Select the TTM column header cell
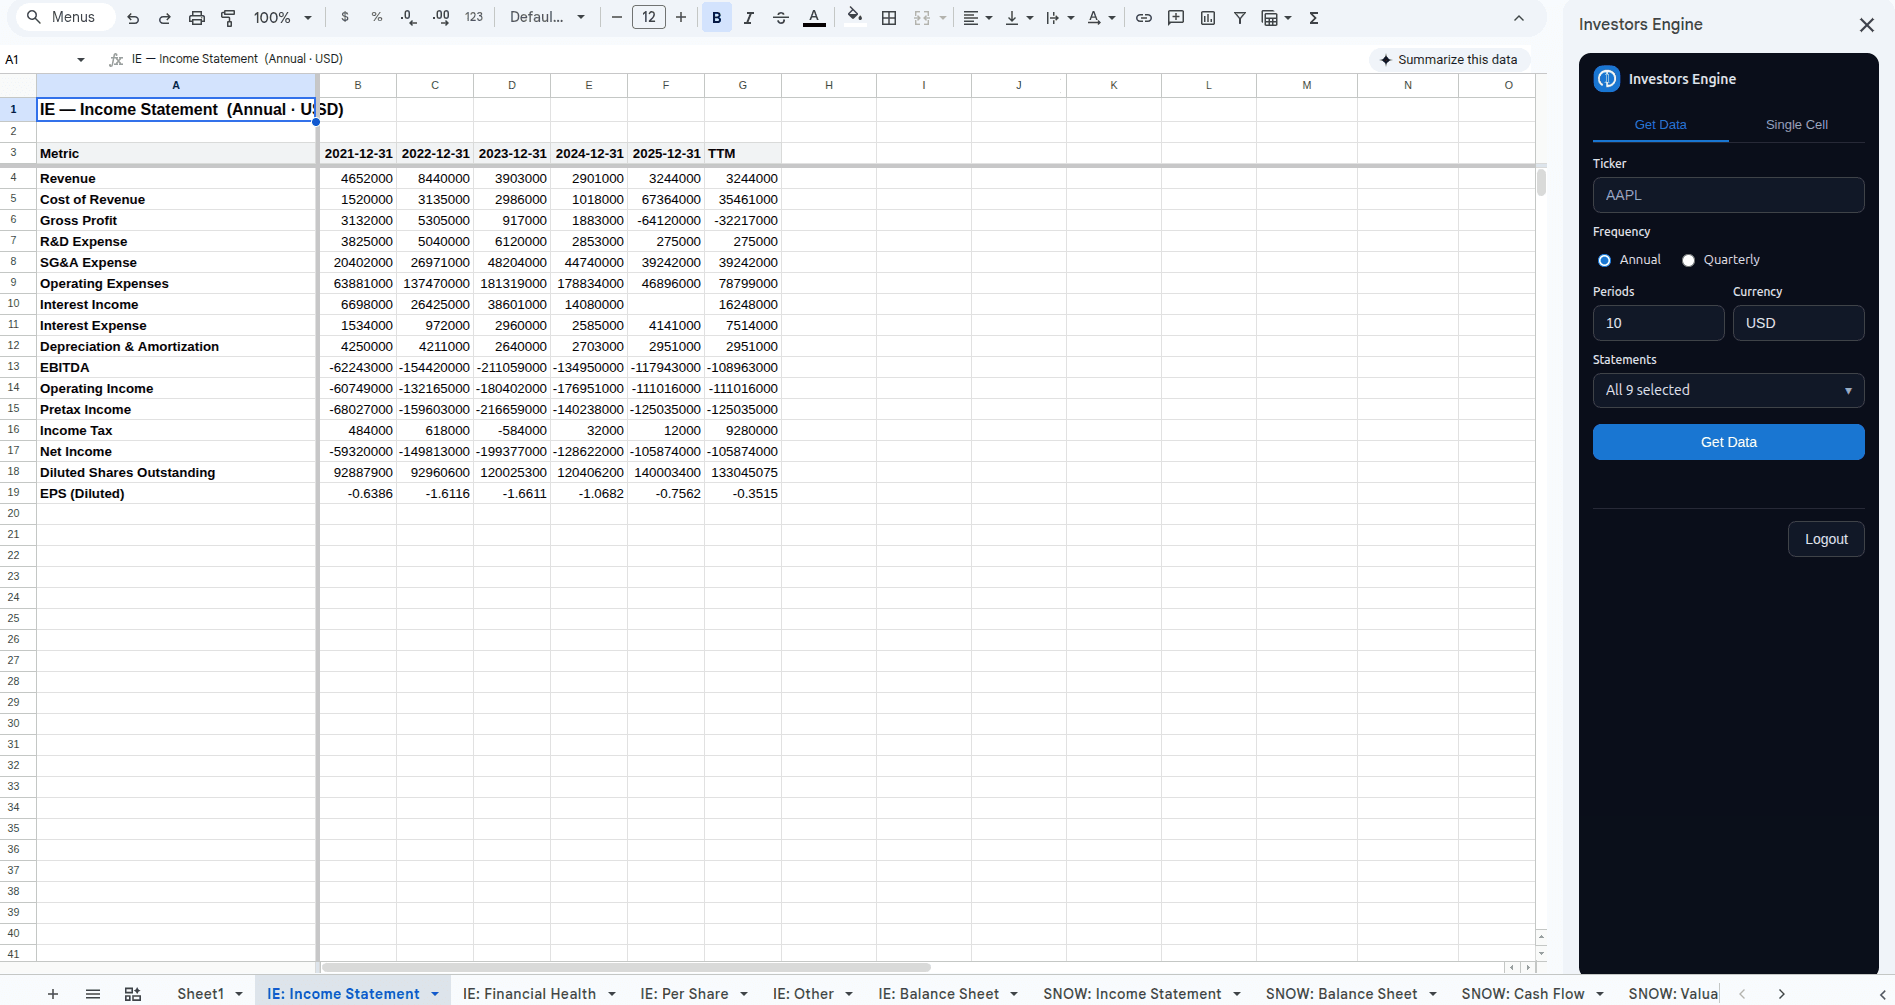 (742, 153)
